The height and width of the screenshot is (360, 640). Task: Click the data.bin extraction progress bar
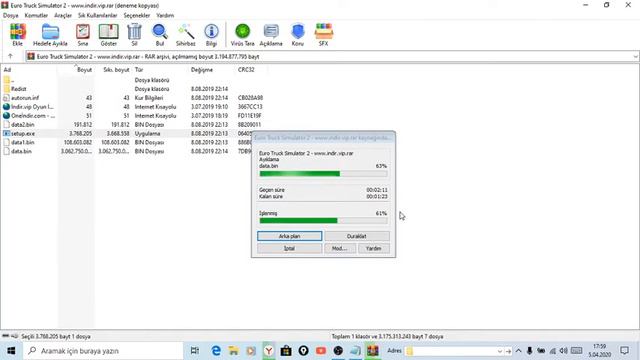(323, 174)
